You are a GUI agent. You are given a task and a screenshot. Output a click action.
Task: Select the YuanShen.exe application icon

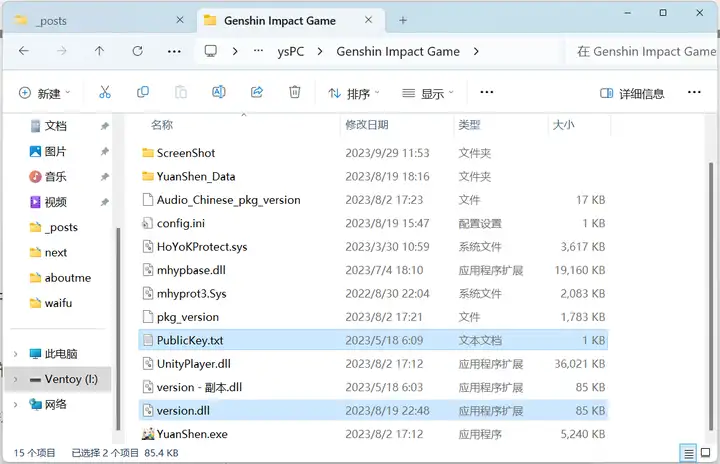coord(148,434)
